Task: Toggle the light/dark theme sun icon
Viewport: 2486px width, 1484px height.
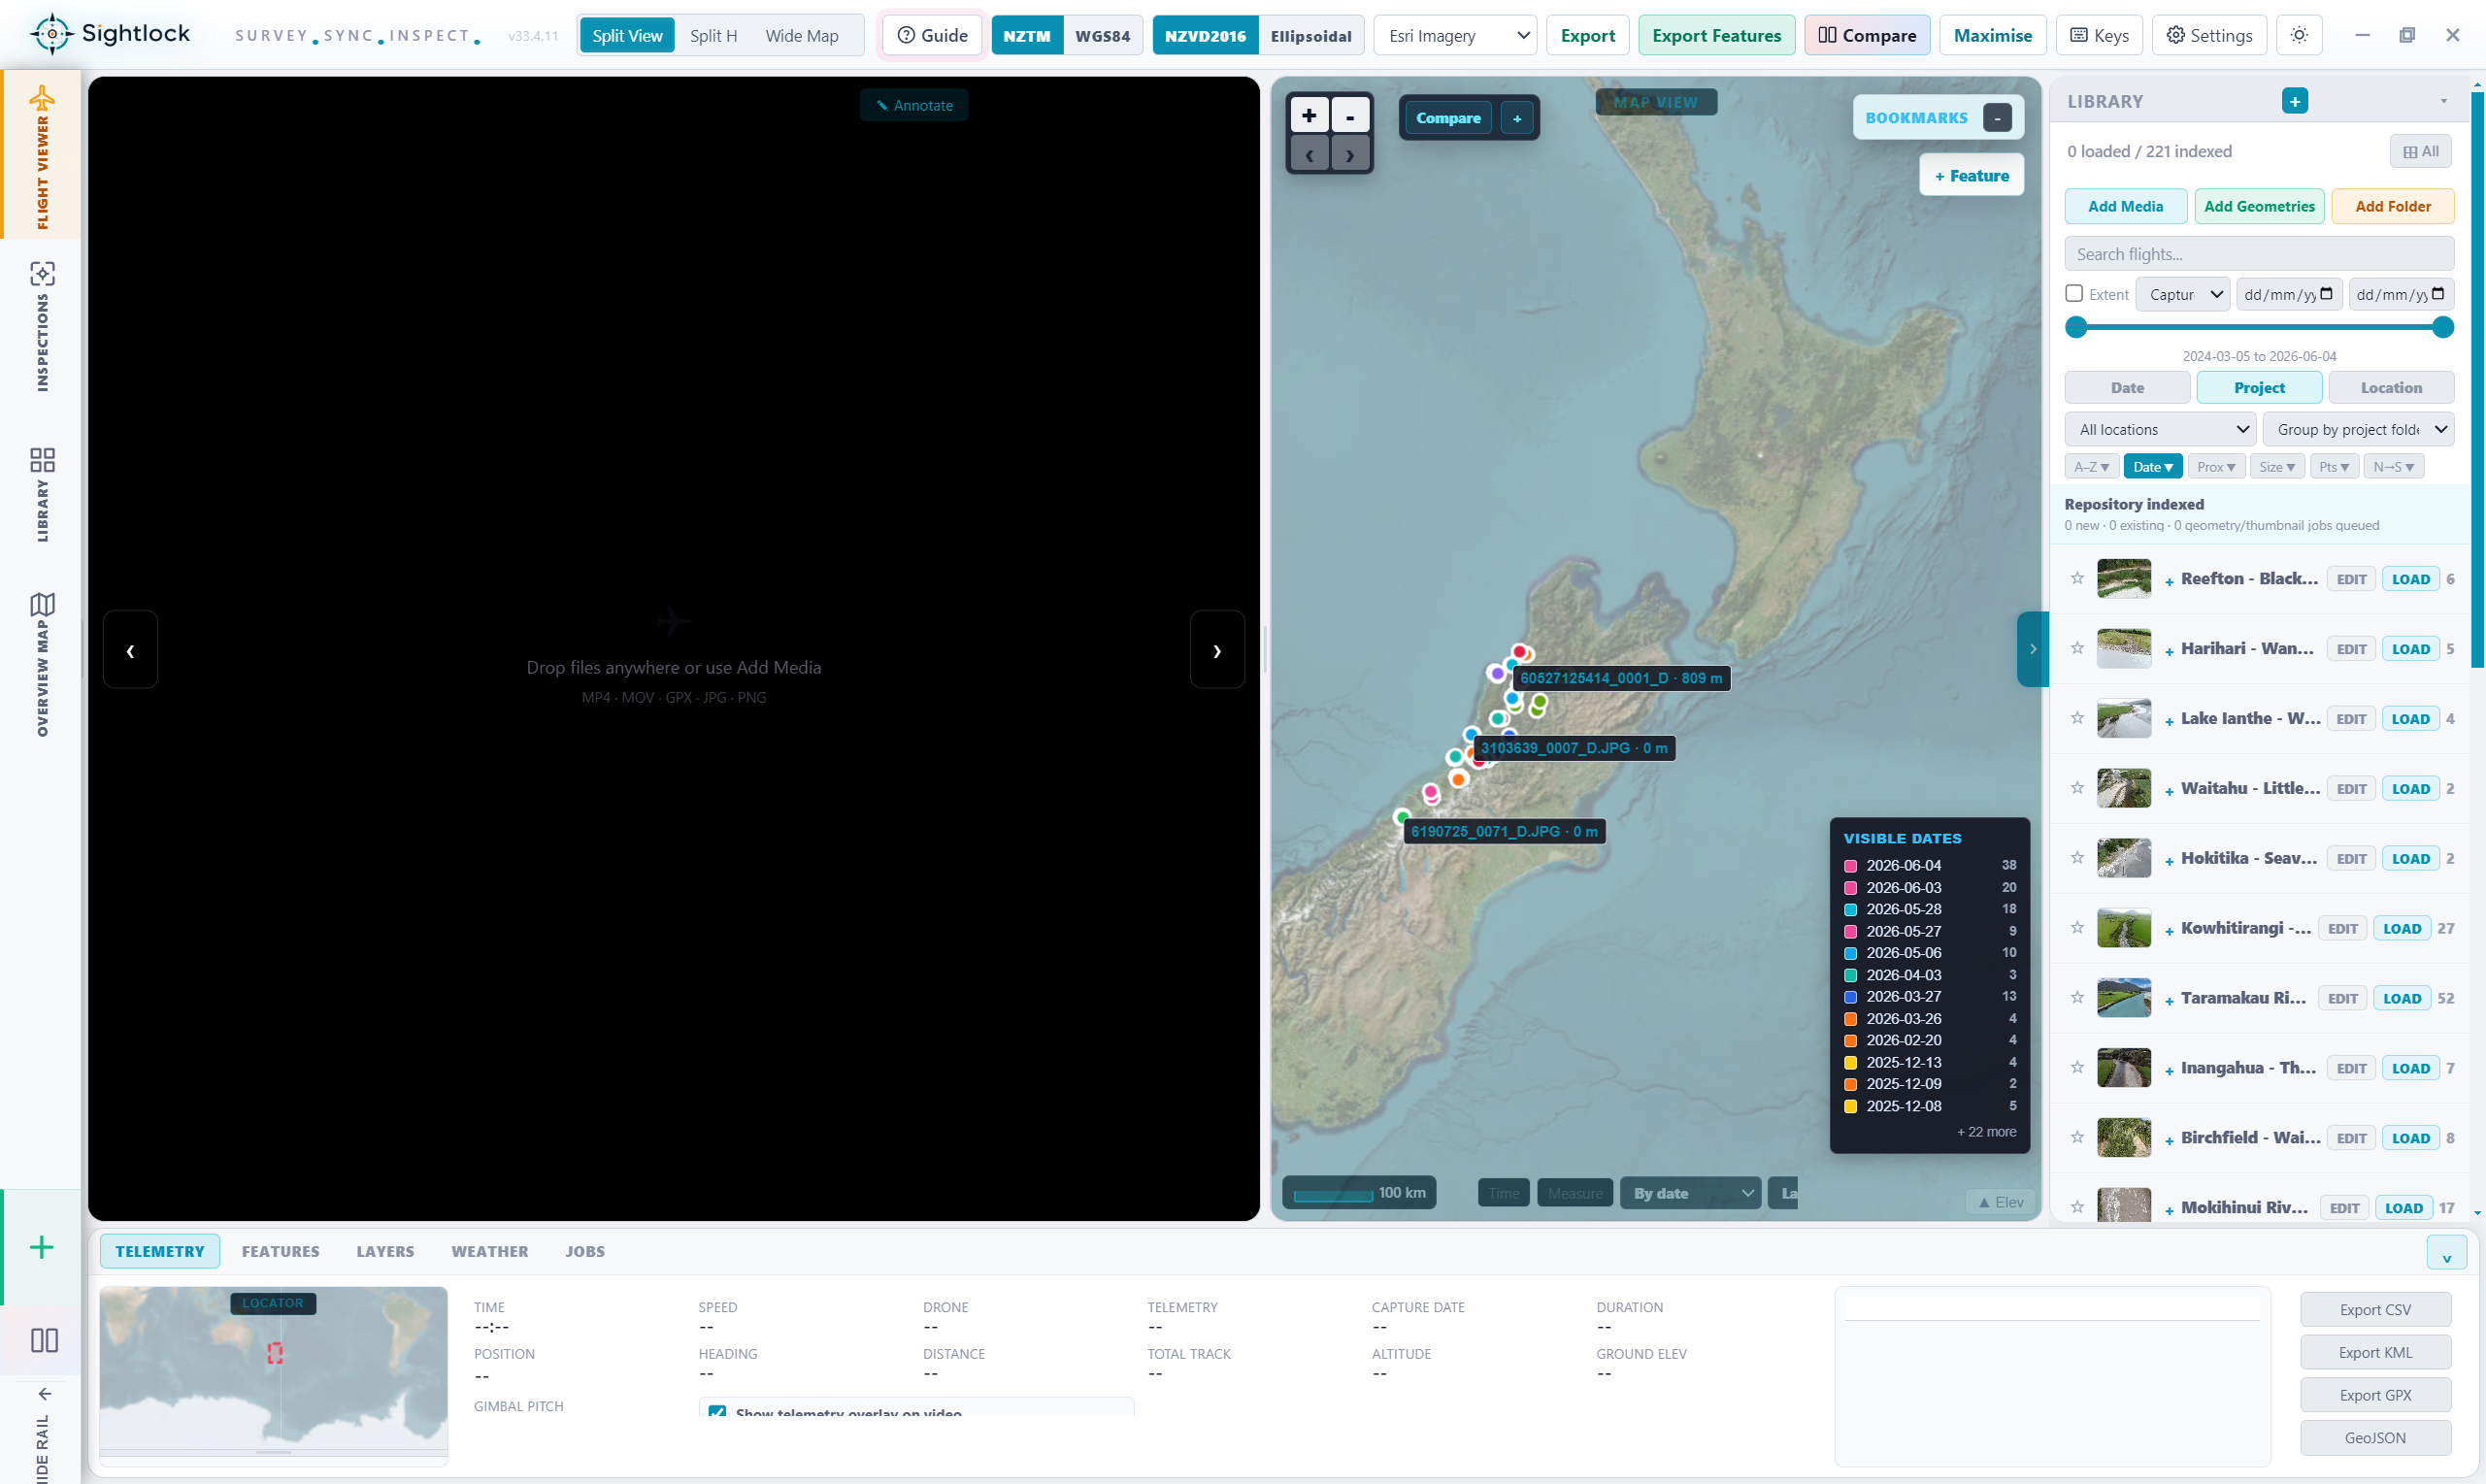Action: click(2299, 35)
